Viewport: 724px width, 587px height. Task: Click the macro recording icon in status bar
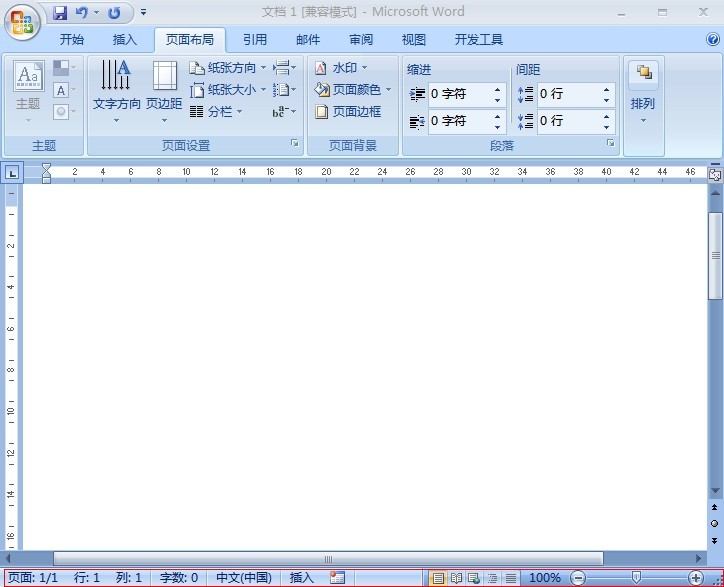click(338, 578)
